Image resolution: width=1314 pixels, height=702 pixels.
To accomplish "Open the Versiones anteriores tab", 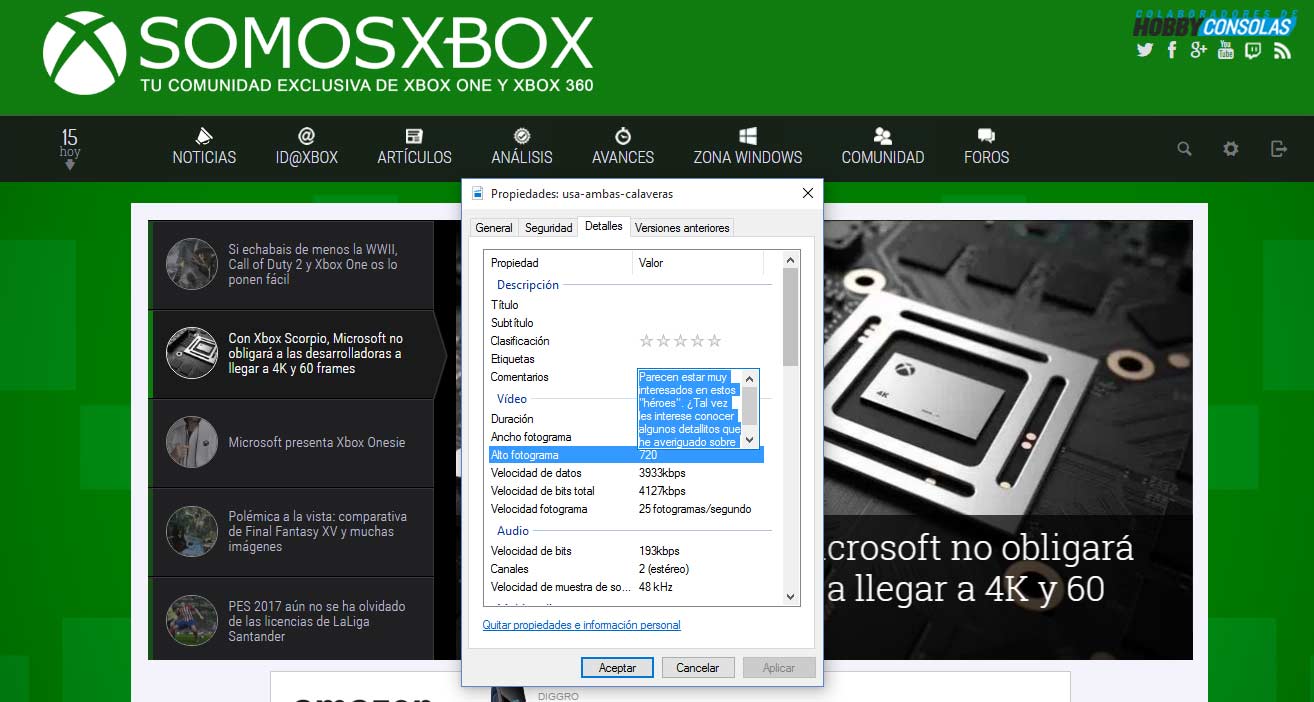I will click(x=683, y=228).
